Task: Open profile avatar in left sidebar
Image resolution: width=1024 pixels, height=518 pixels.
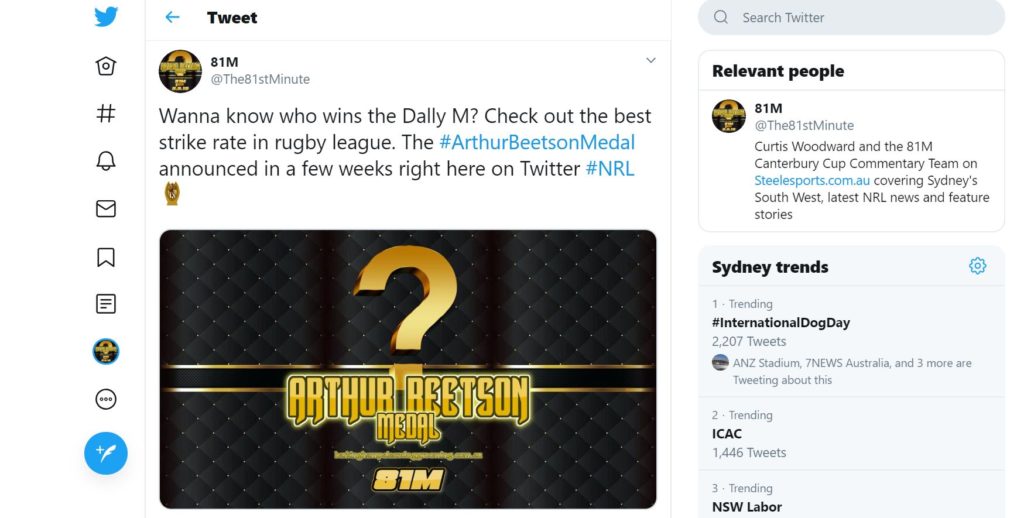Action: (106, 351)
